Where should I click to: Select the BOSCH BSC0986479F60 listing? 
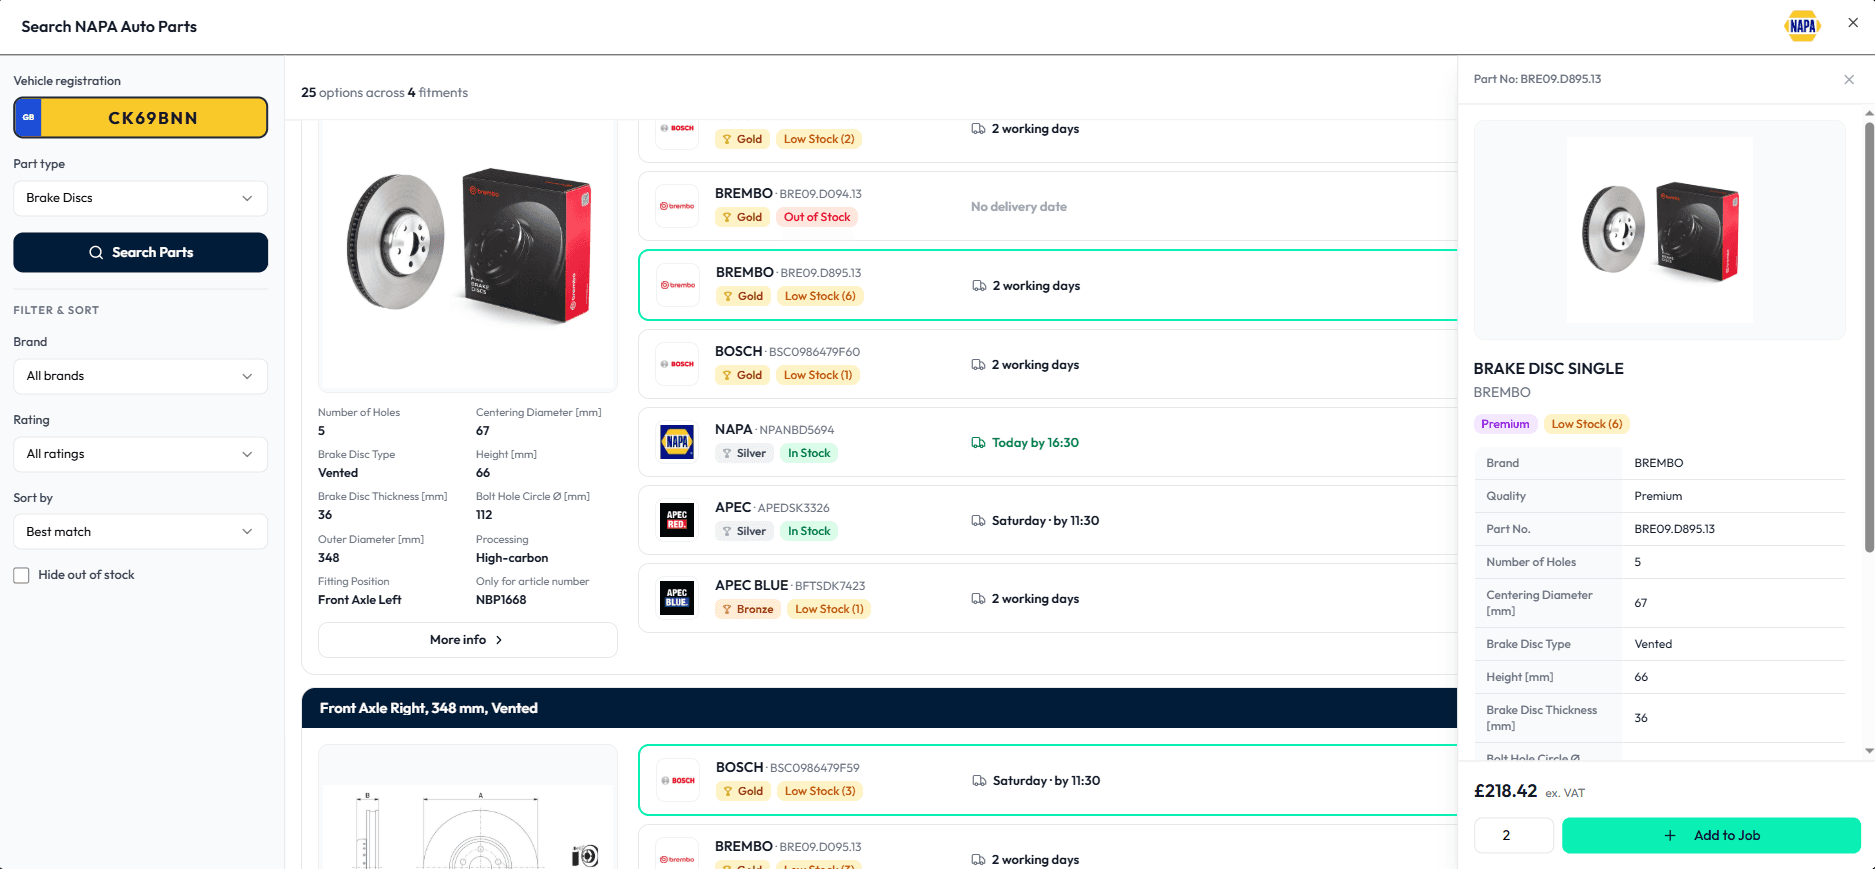[x=1047, y=364]
